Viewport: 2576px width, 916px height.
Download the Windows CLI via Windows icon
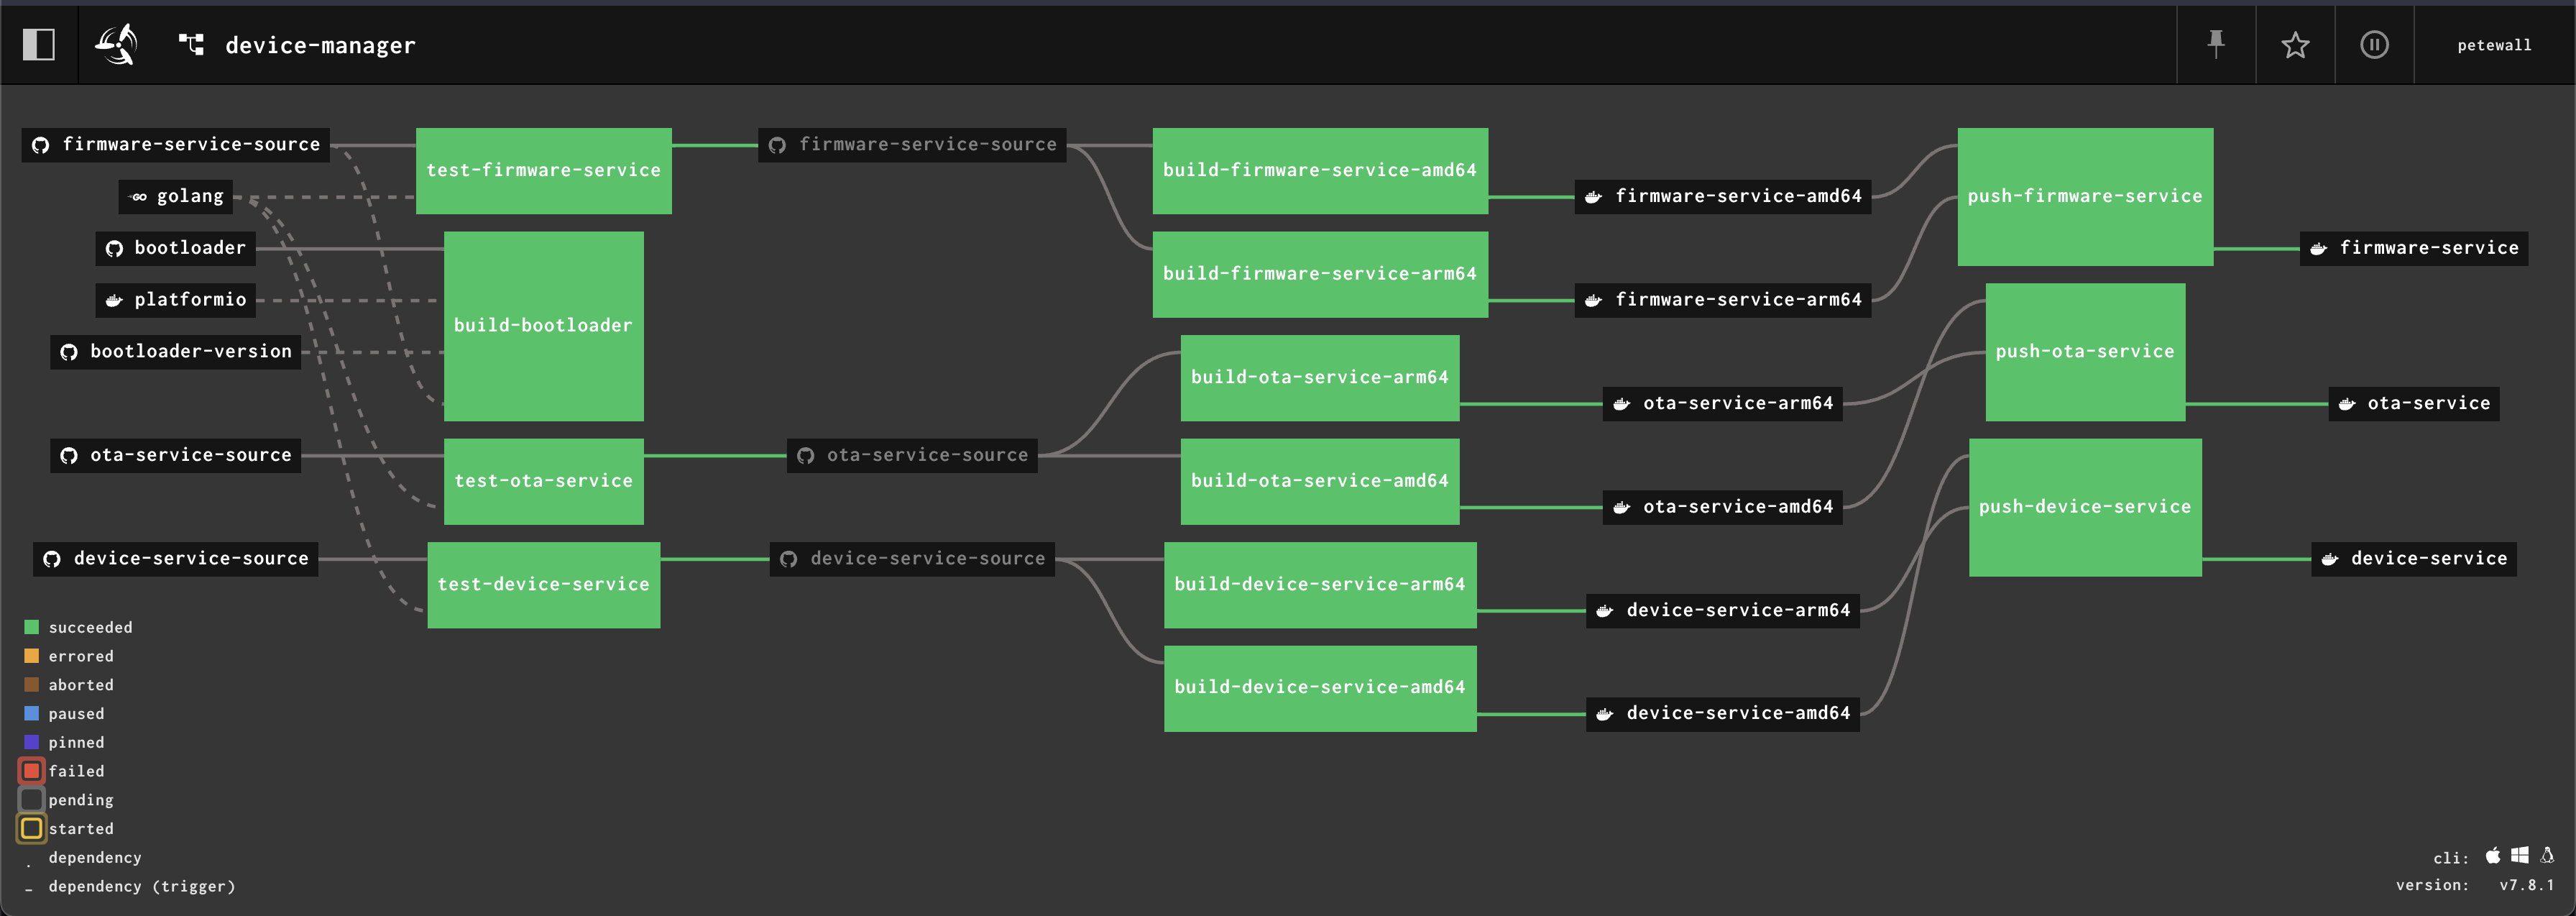pos(2520,856)
